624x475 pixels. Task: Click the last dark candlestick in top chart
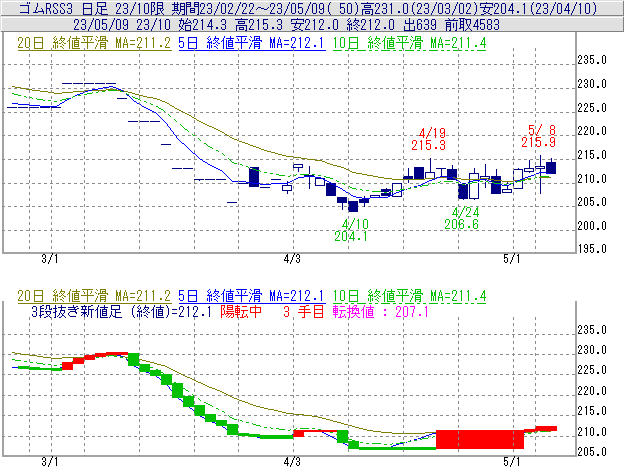(x=551, y=168)
